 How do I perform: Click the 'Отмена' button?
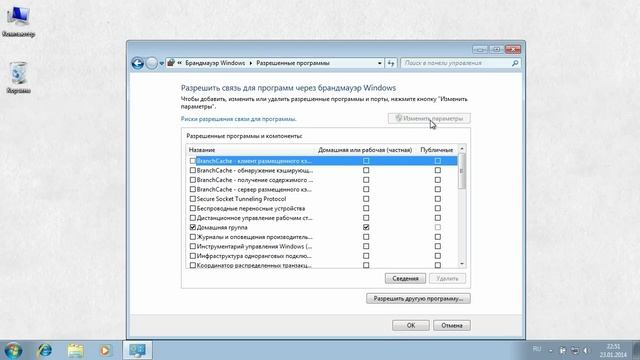click(x=451, y=325)
